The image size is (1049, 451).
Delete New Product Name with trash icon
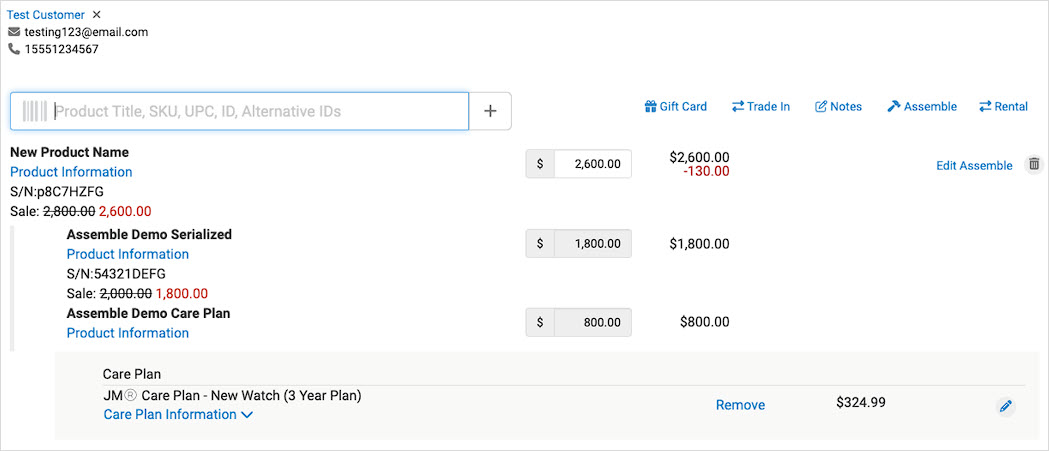point(1034,164)
